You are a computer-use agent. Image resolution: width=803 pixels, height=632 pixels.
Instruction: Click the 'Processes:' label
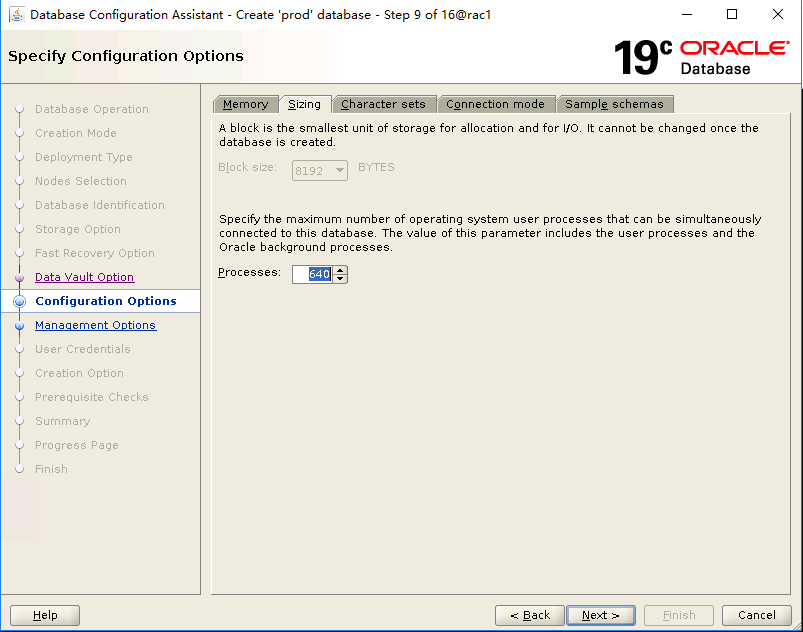pos(249,272)
